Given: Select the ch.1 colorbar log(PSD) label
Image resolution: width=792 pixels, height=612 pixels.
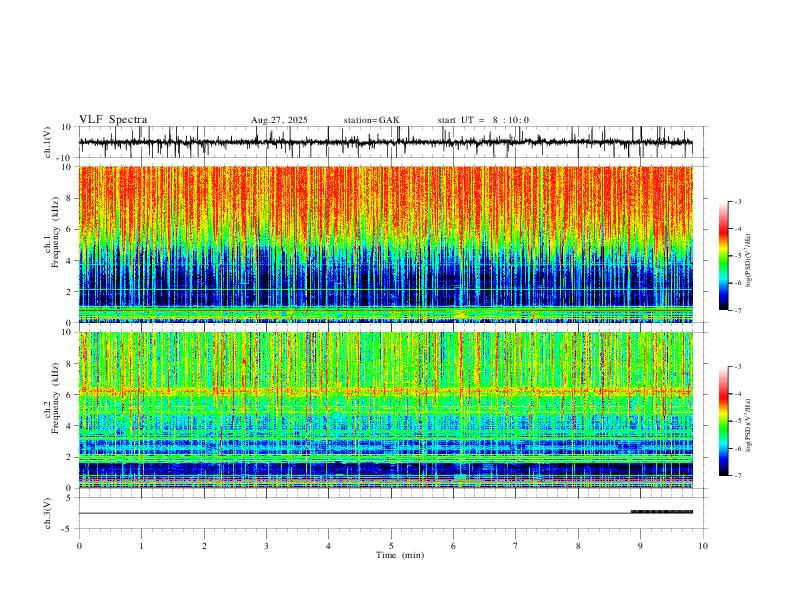Looking at the screenshot, I should tap(749, 261).
